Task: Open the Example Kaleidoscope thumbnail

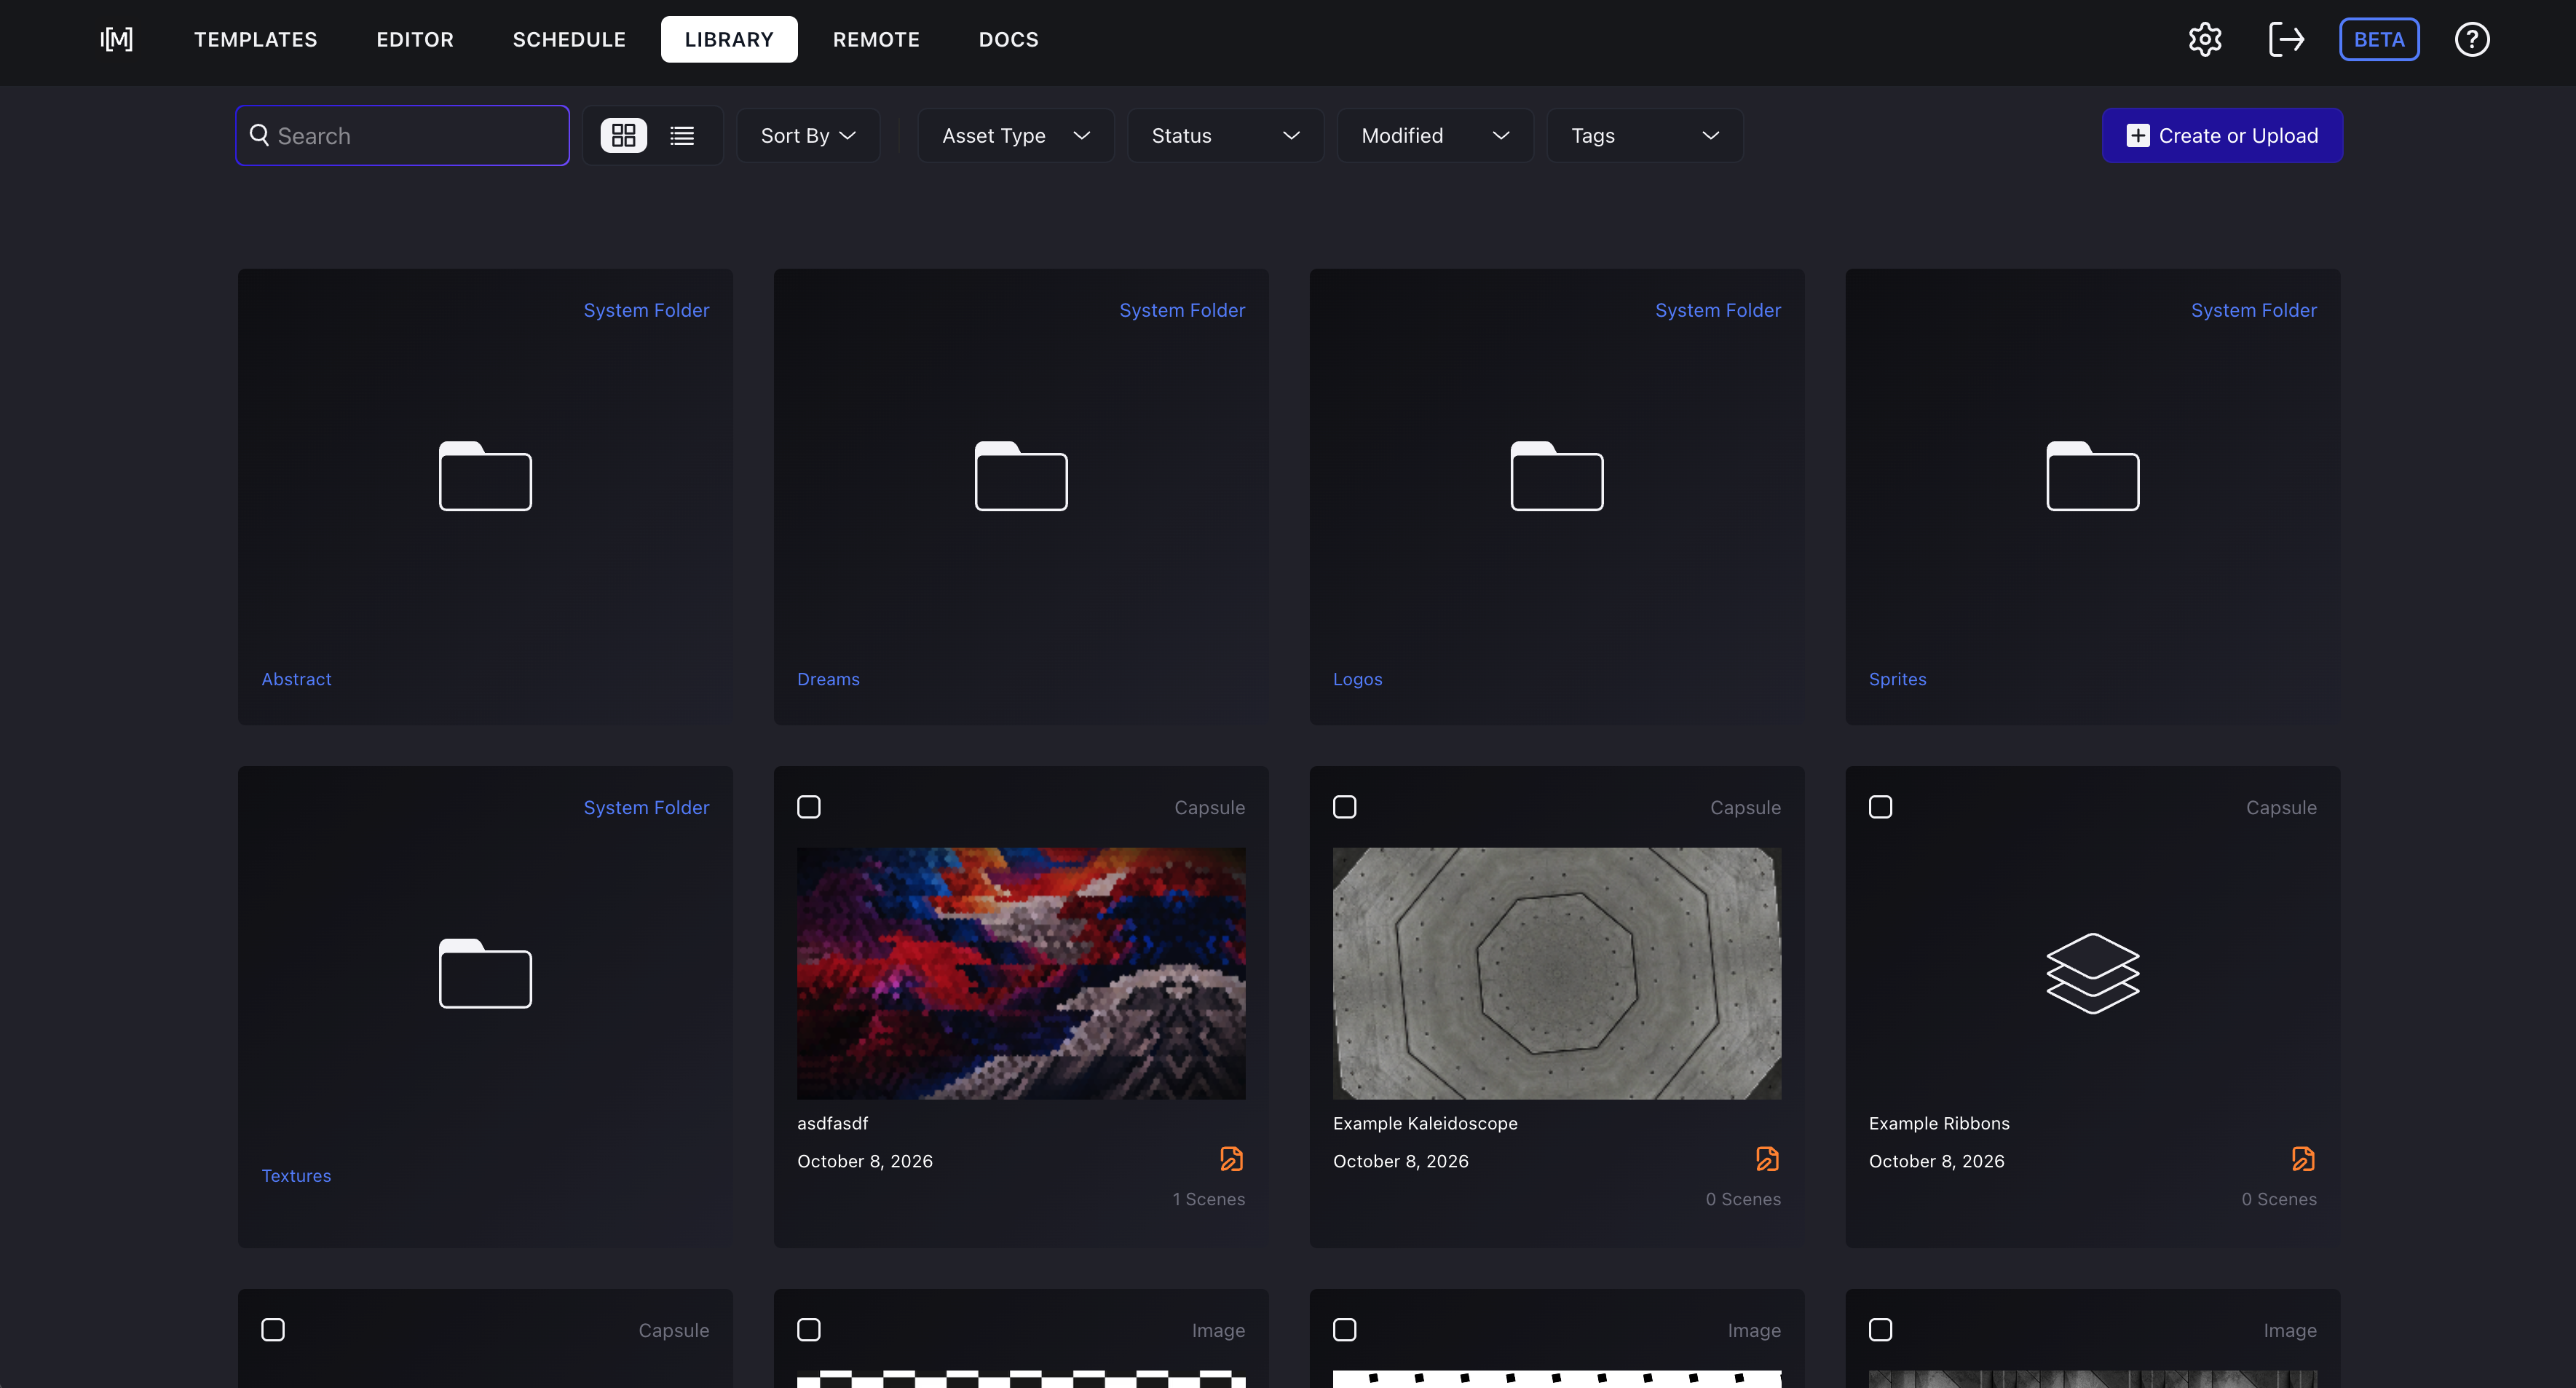Action: [1557, 973]
